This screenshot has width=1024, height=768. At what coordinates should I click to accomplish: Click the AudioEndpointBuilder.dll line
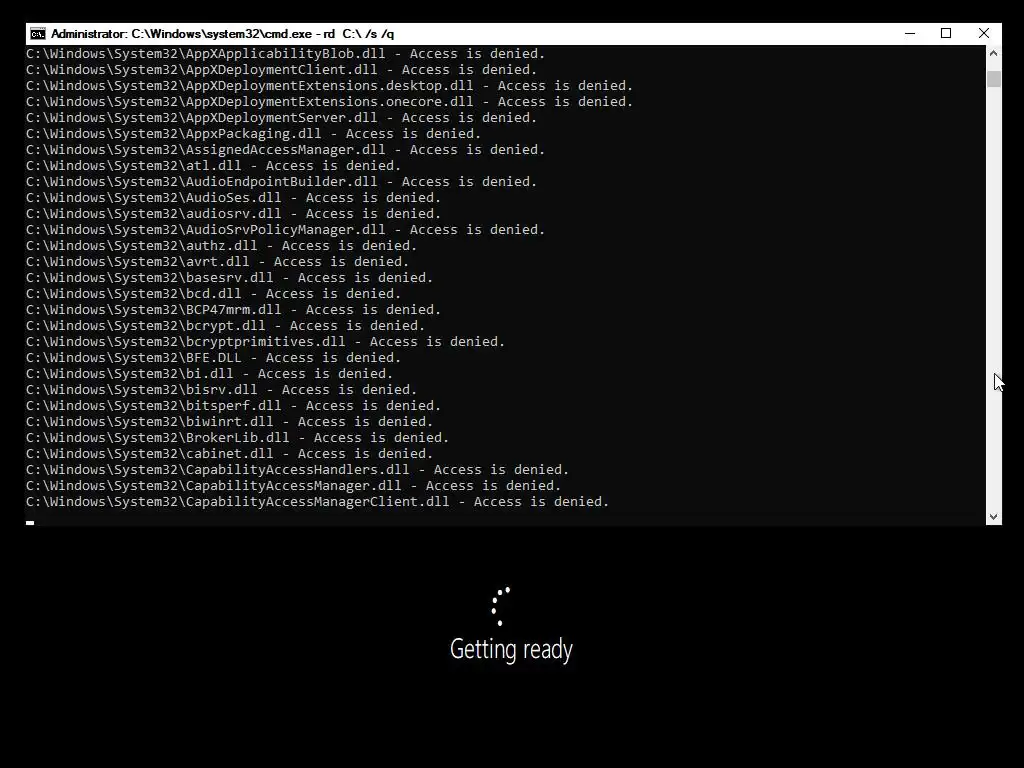point(281,182)
